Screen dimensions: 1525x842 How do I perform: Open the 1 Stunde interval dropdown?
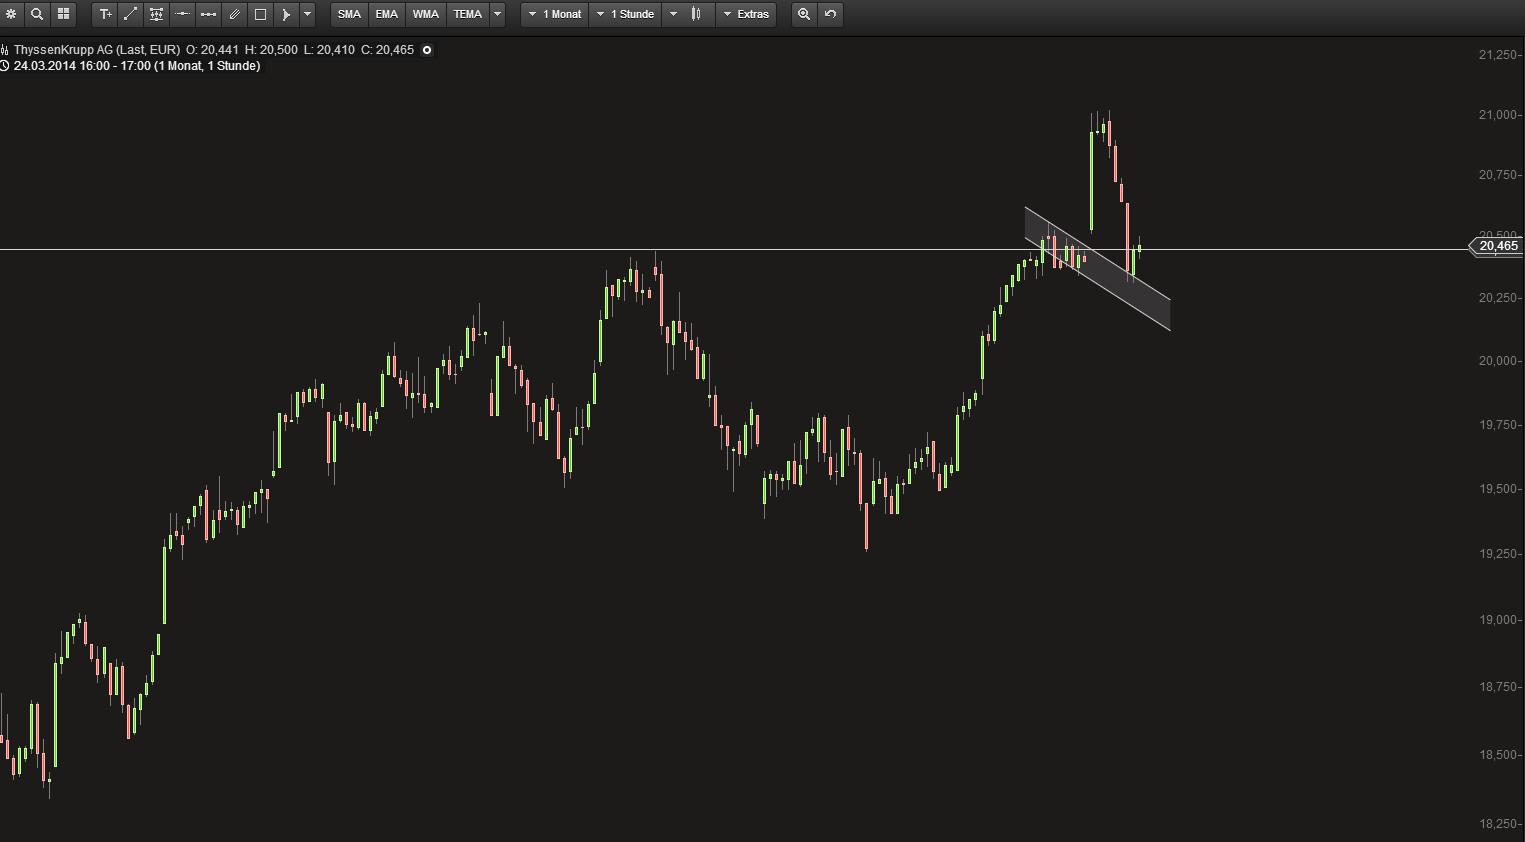(x=625, y=14)
